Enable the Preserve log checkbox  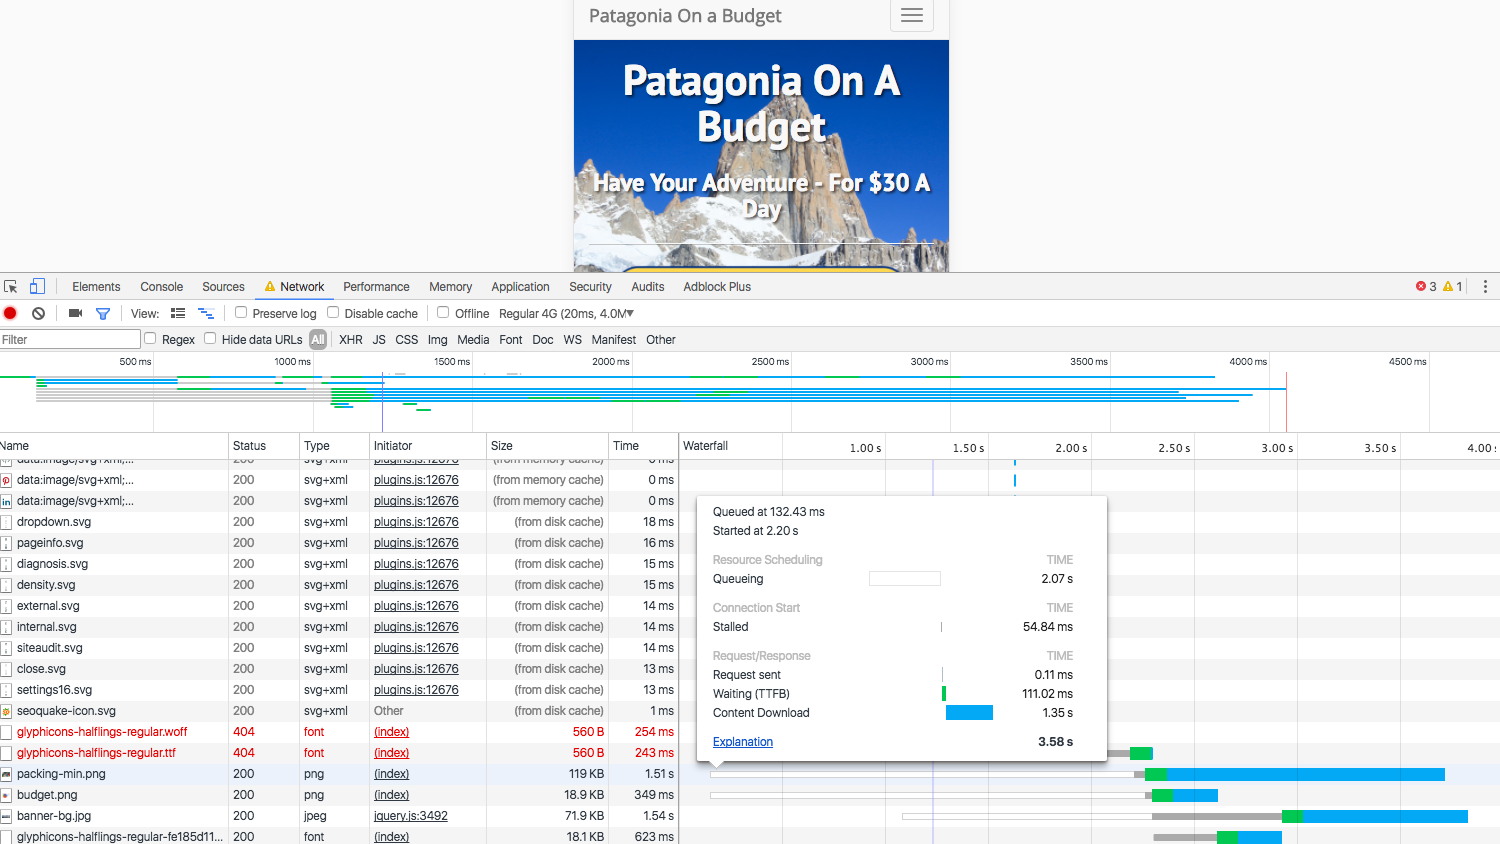pos(241,312)
